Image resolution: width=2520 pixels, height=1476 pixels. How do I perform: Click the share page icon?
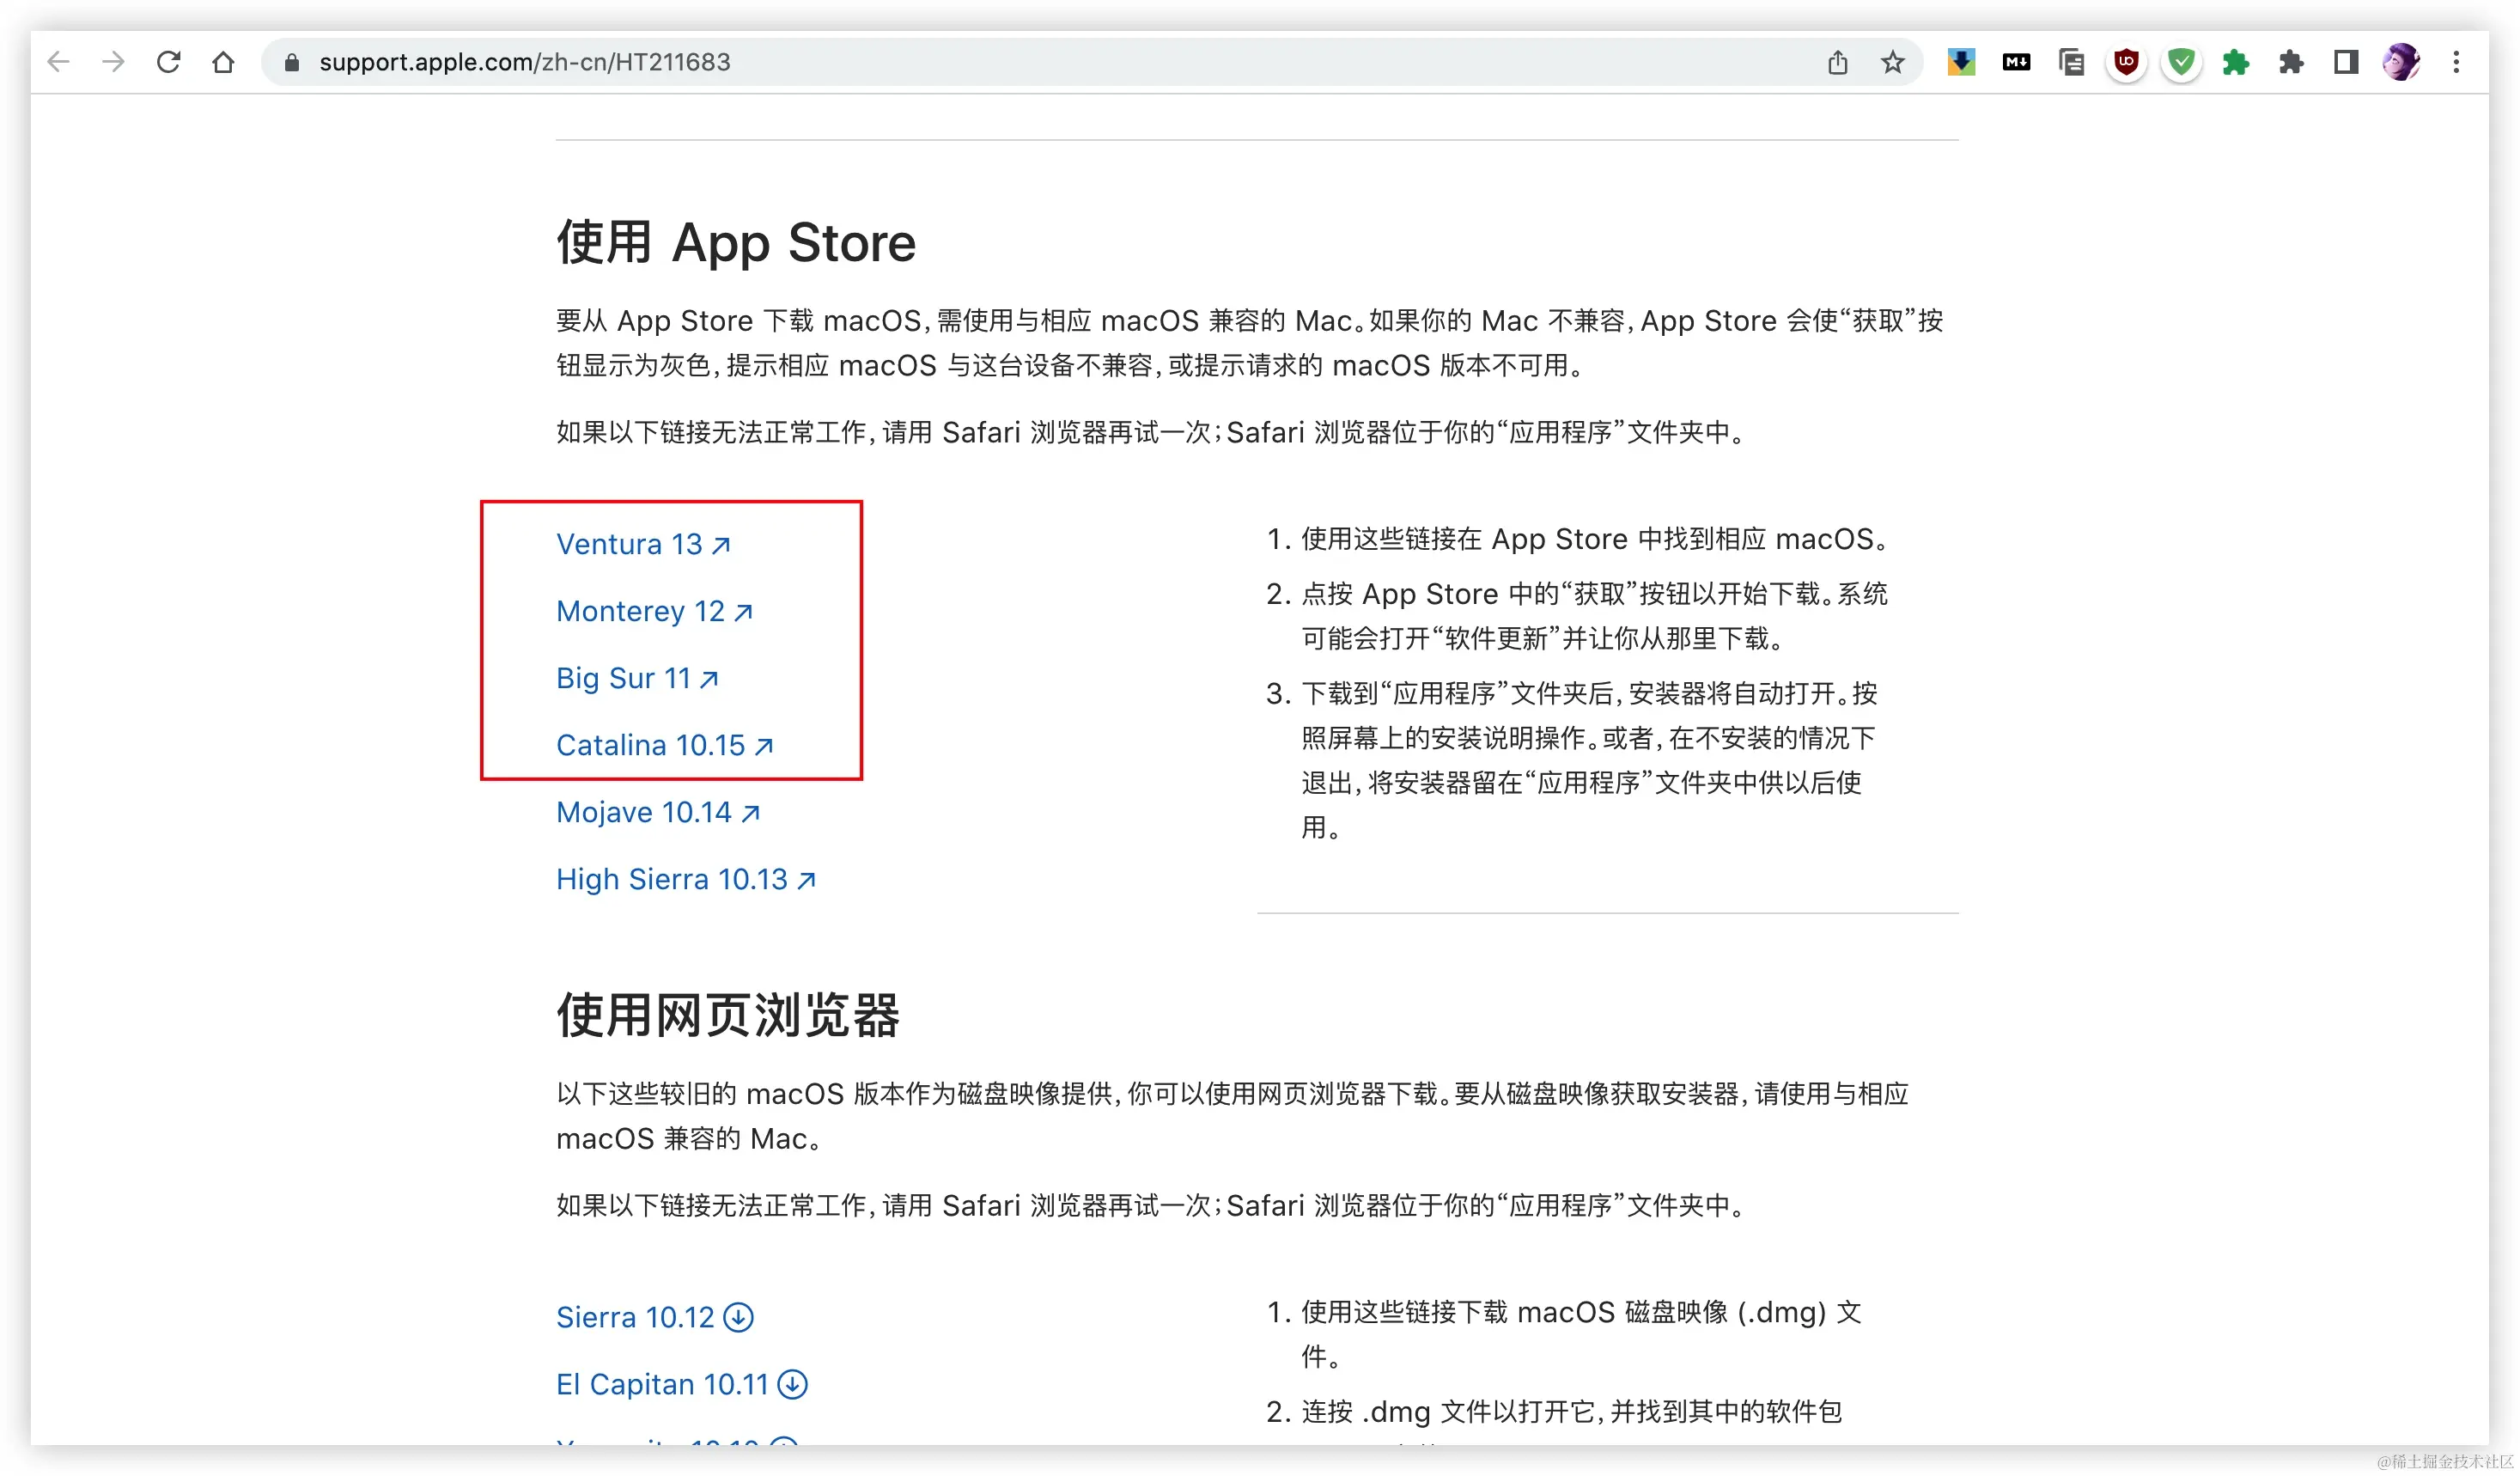[1837, 62]
